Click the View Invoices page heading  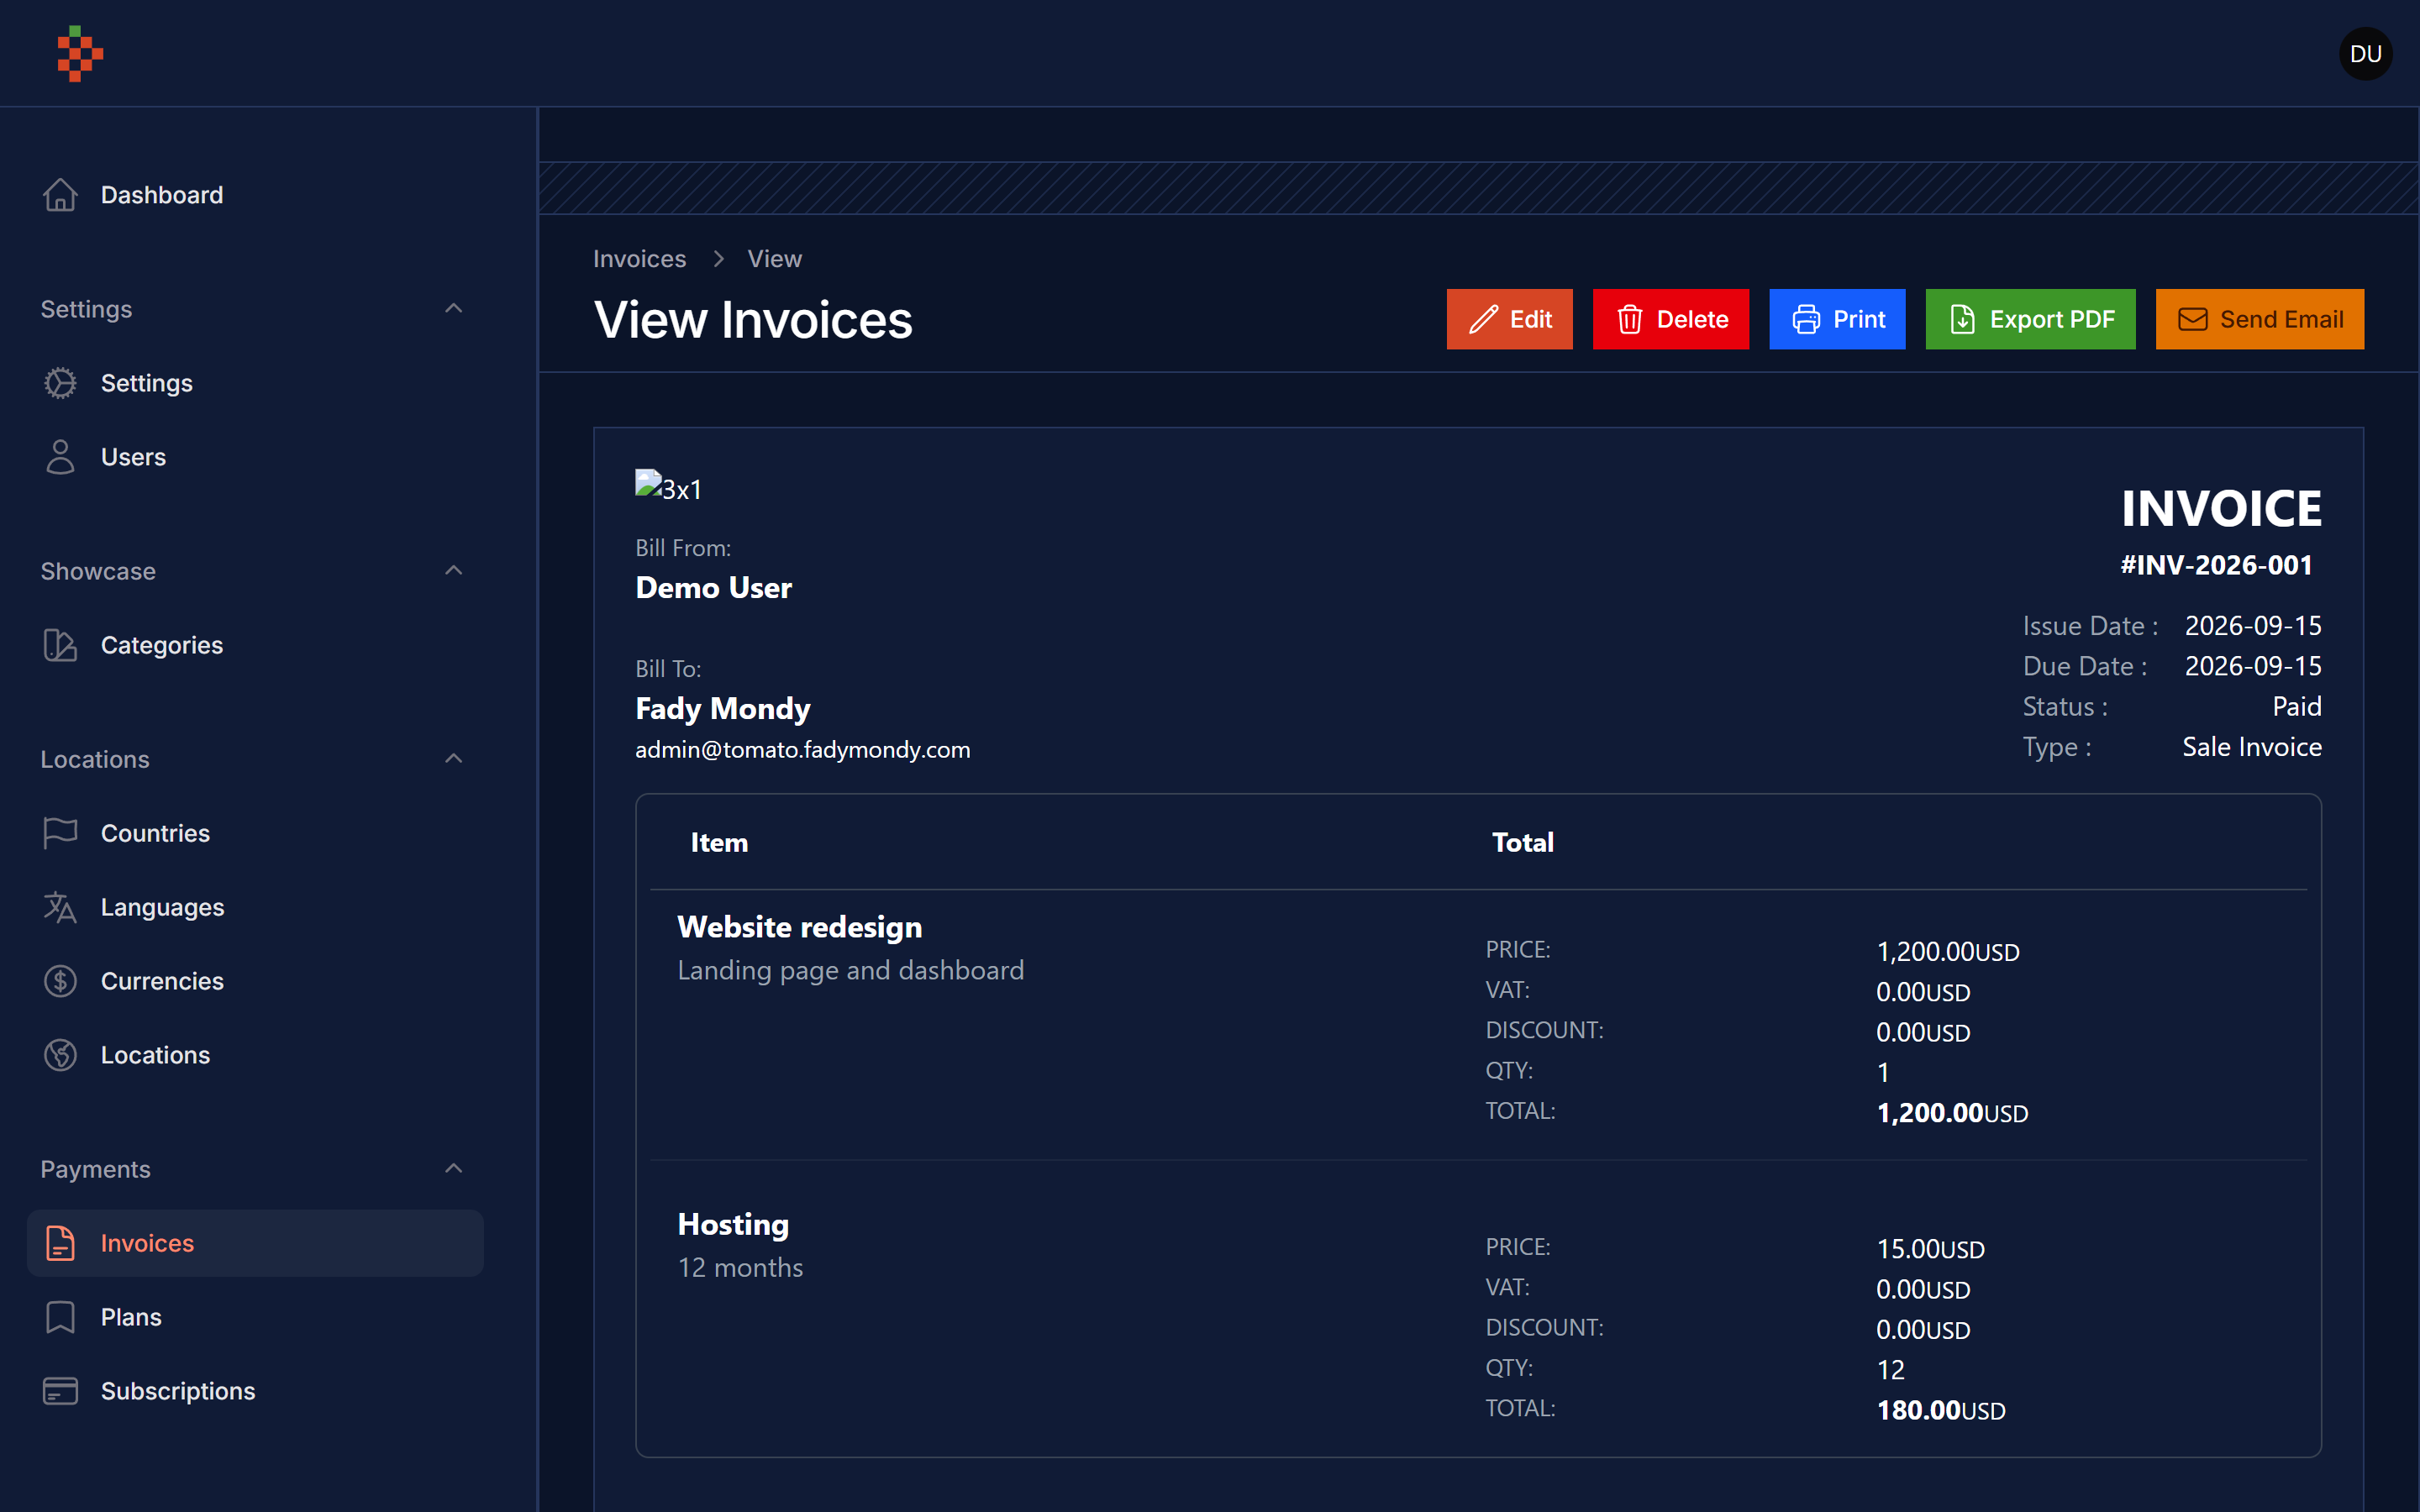tap(752, 320)
